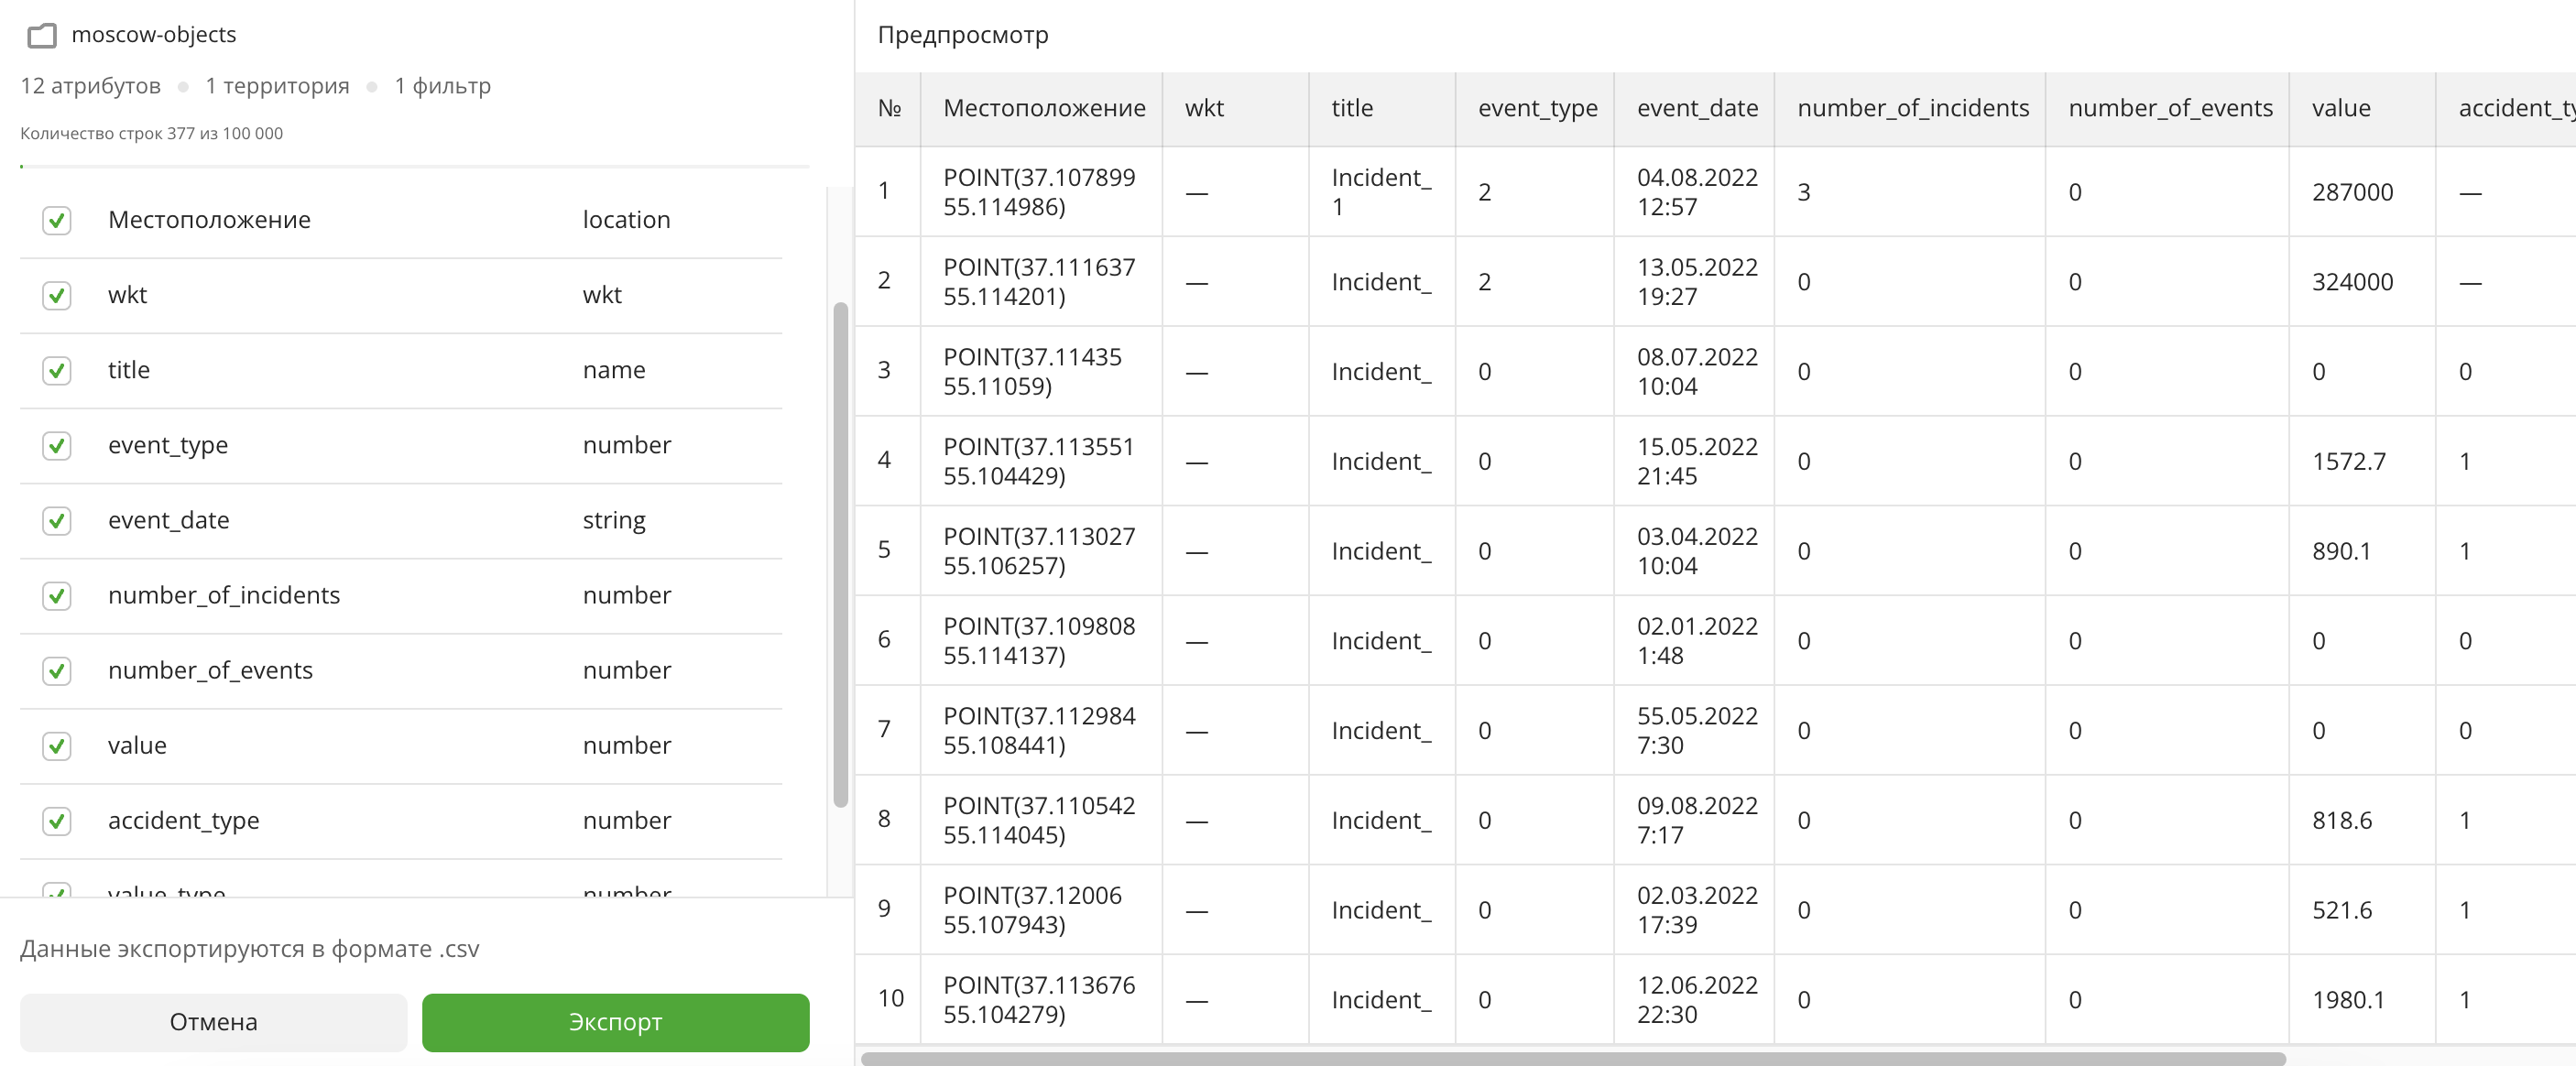The width and height of the screenshot is (2576, 1066).
Task: Click the Отмена cancel button
Action: pyautogui.click(x=213, y=1021)
